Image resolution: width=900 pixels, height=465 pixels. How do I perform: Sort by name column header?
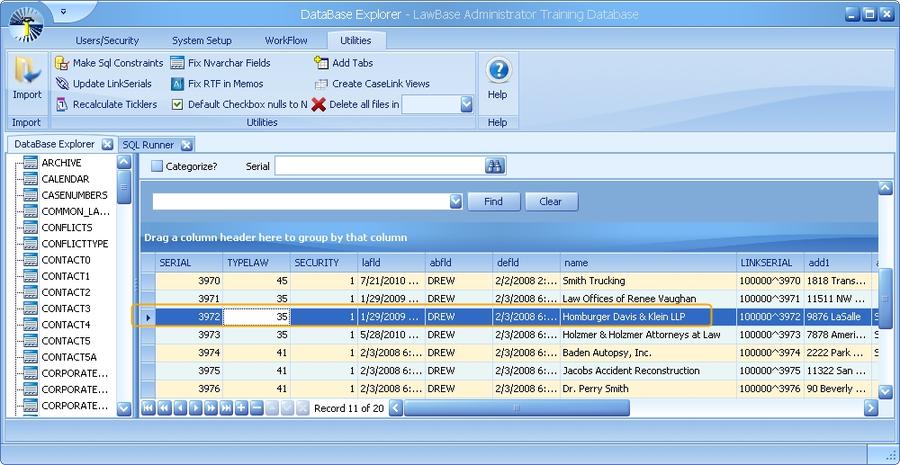click(649, 262)
